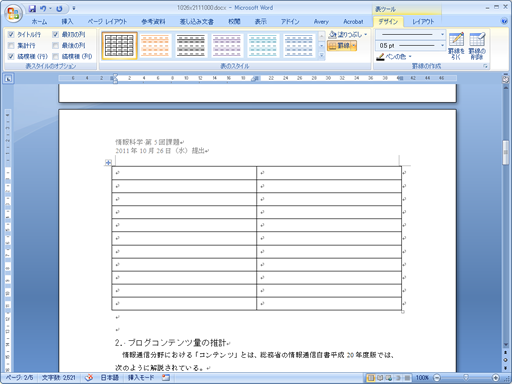Viewport: 512px width, 384px height.
Task: Open the 挿入 ribbon tab
Action: point(67,22)
